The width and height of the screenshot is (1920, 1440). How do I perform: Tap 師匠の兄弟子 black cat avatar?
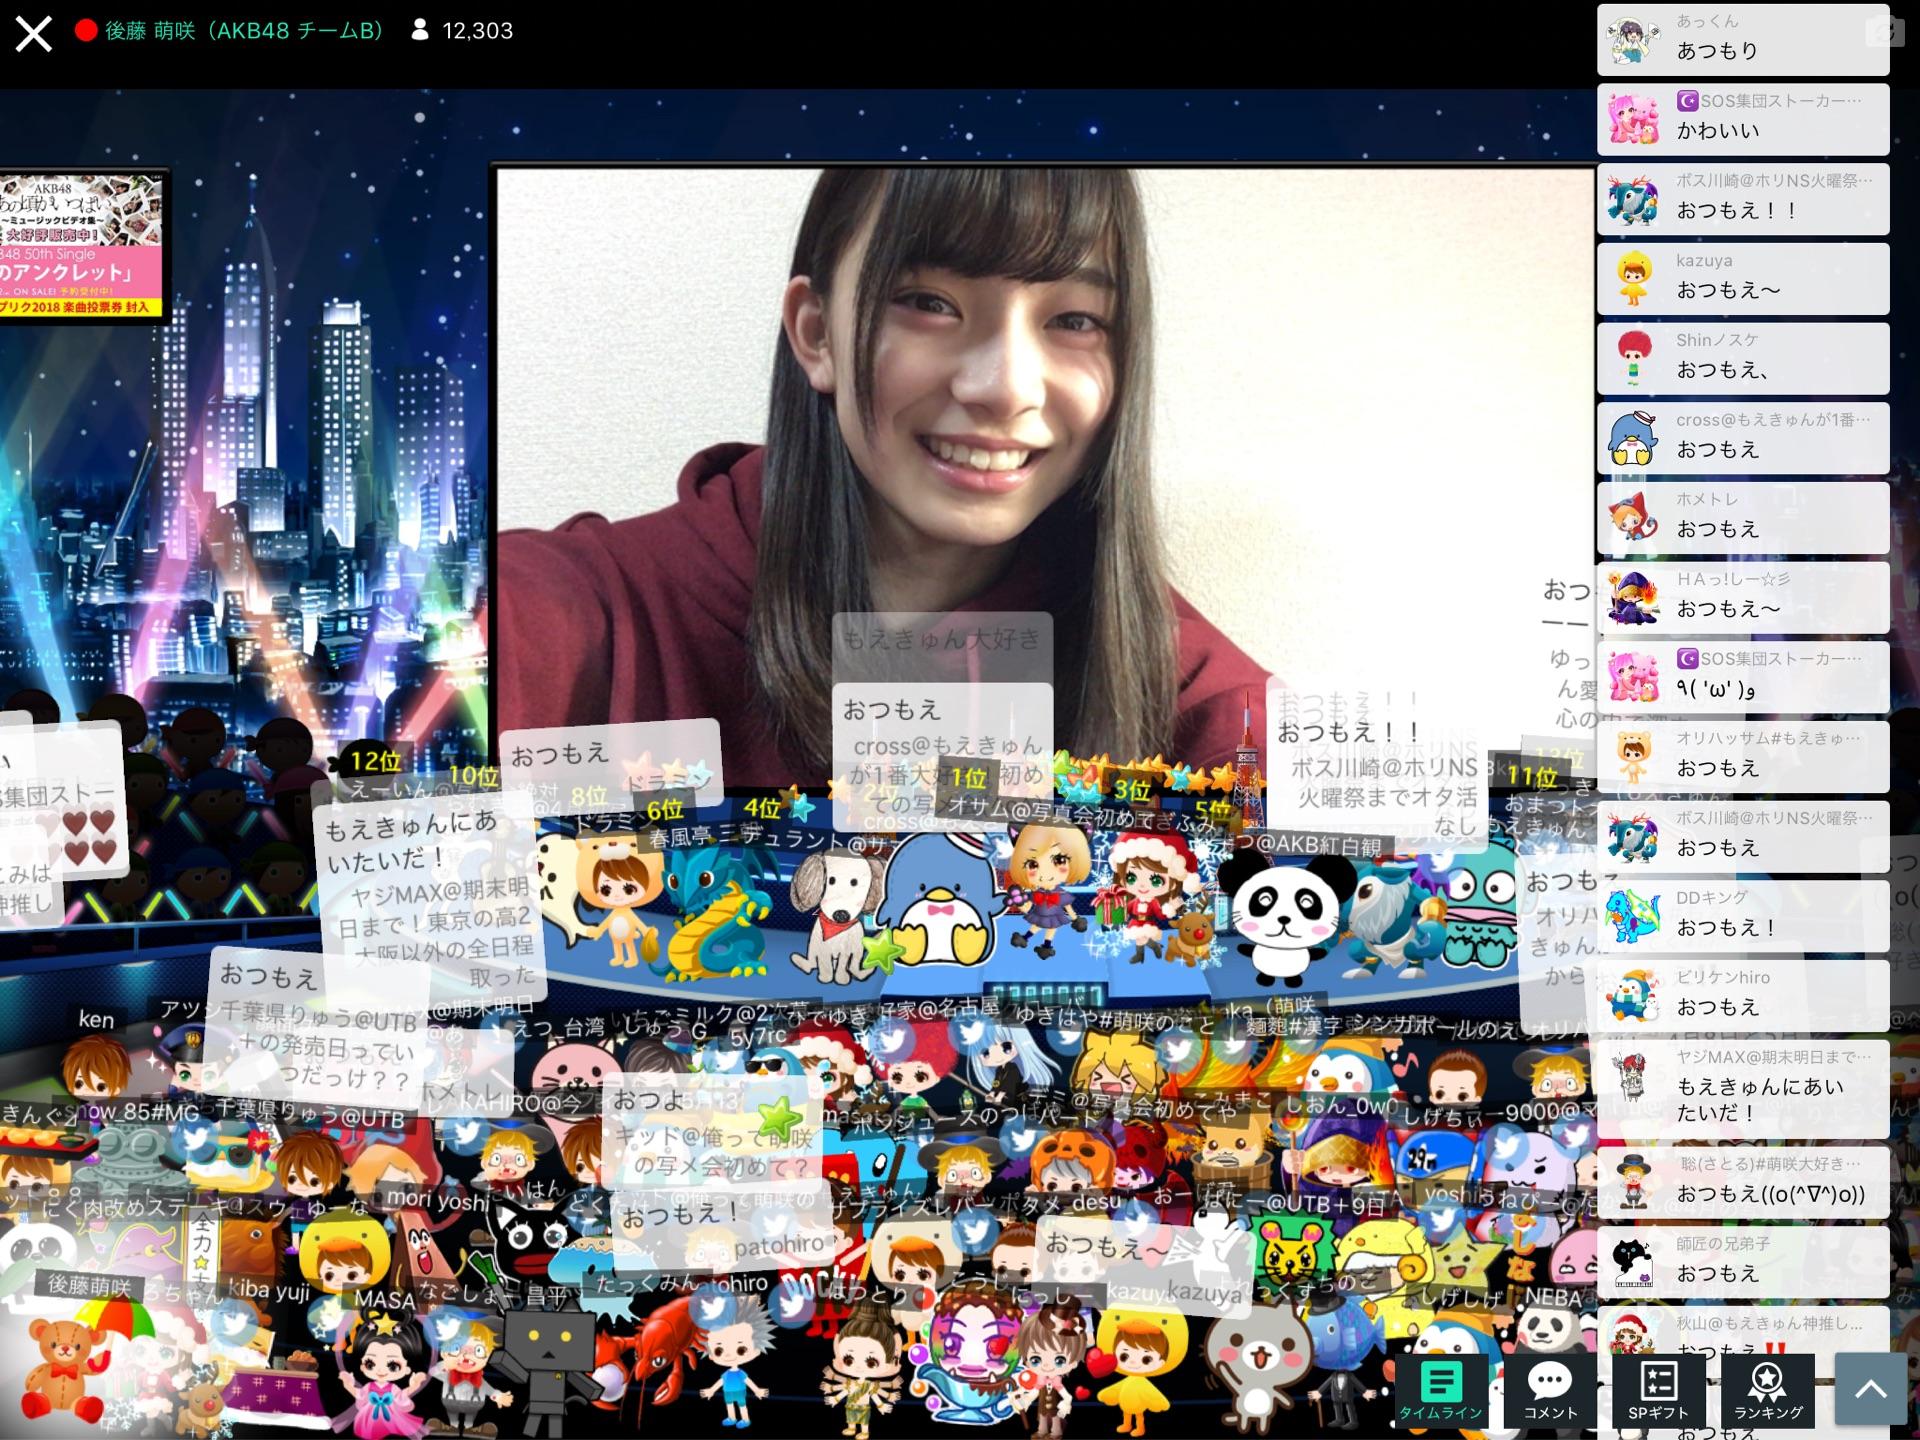(x=1633, y=1262)
